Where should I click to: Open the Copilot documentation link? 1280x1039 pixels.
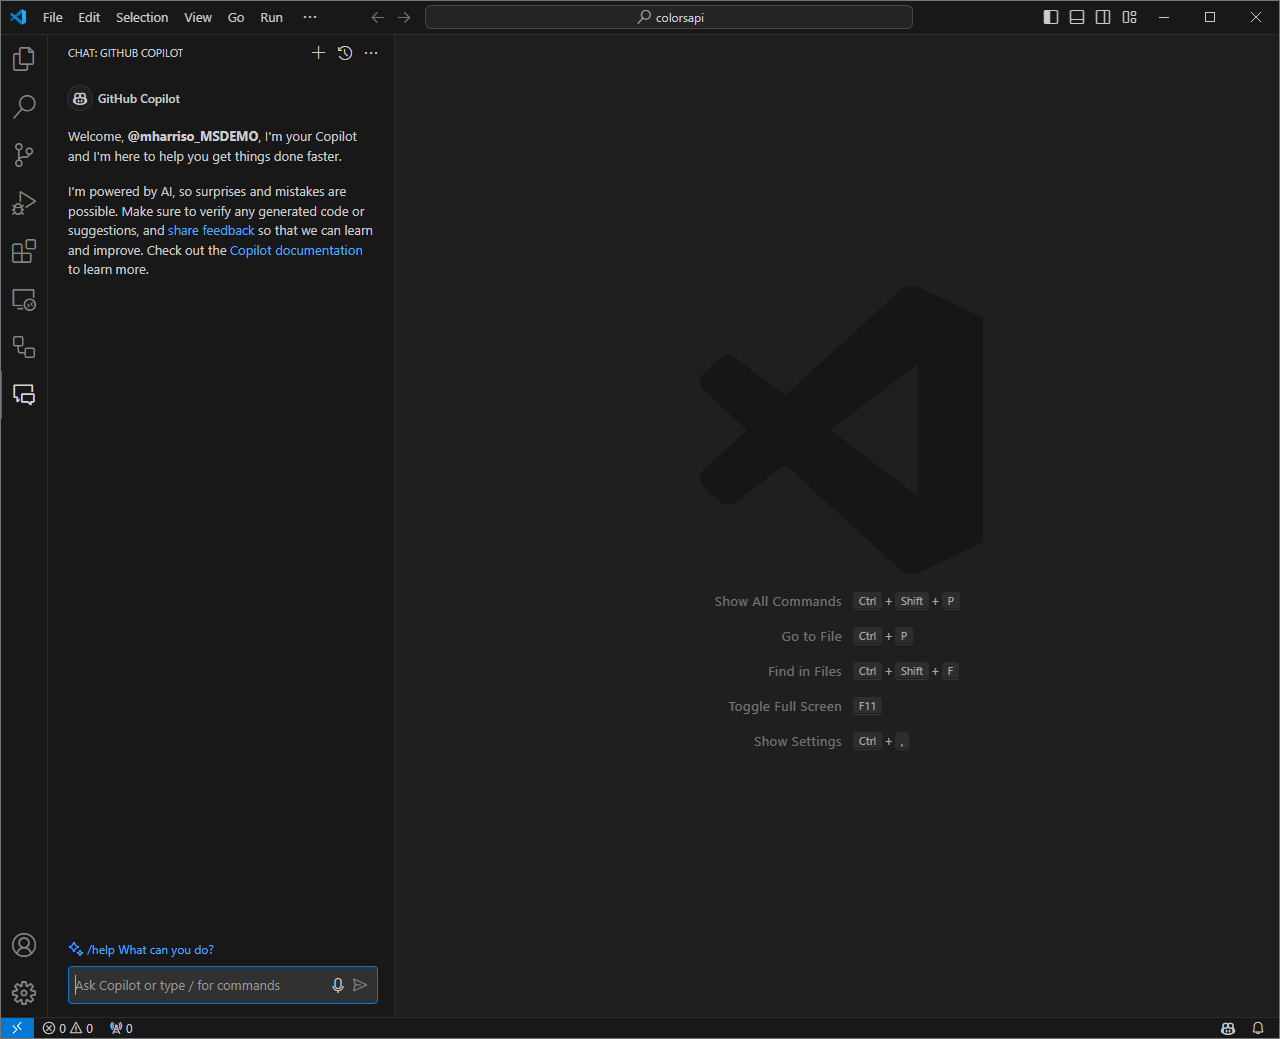(x=296, y=250)
